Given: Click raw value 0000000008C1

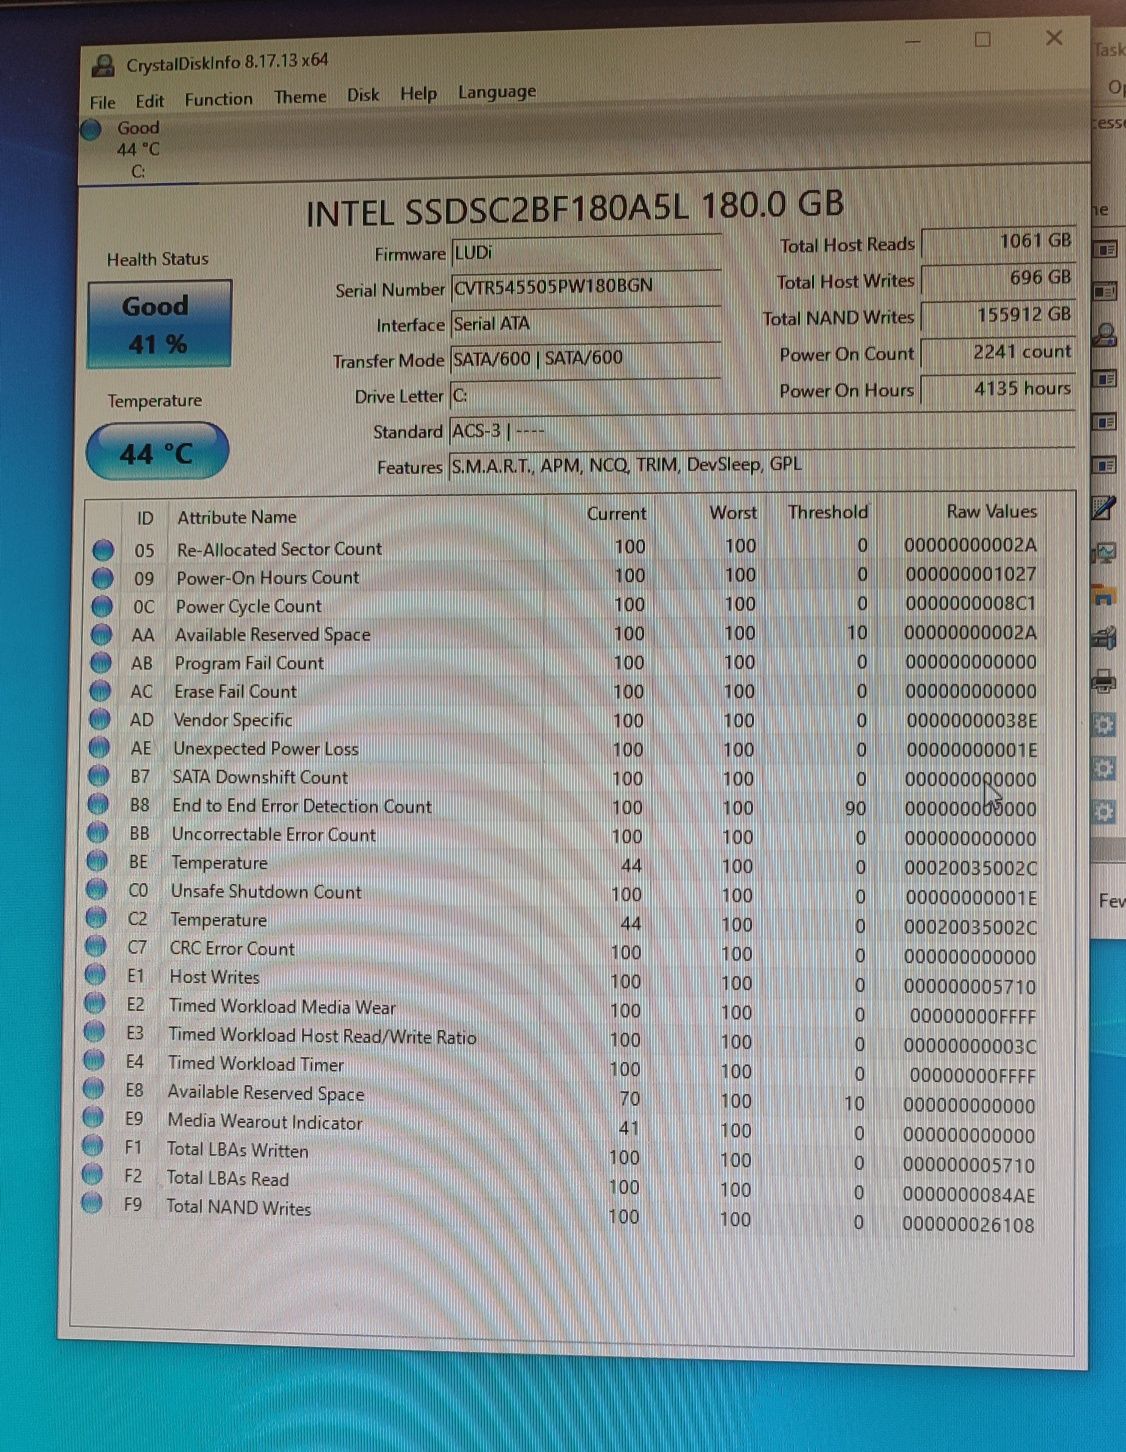Looking at the screenshot, I should (x=971, y=603).
